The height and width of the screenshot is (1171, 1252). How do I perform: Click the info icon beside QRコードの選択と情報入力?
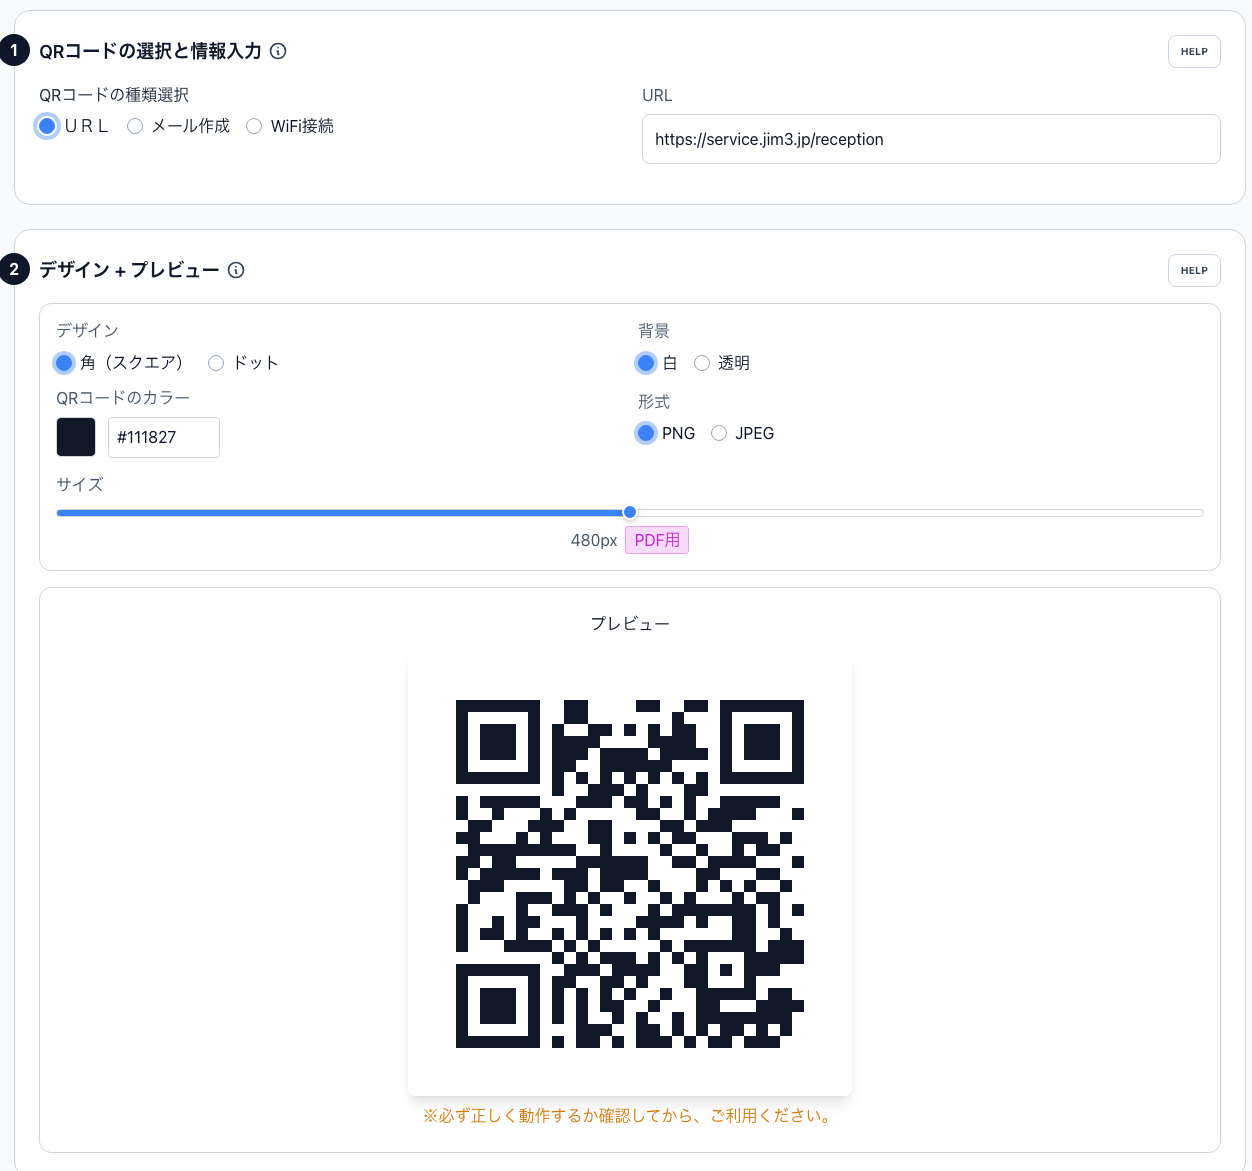pos(278,51)
